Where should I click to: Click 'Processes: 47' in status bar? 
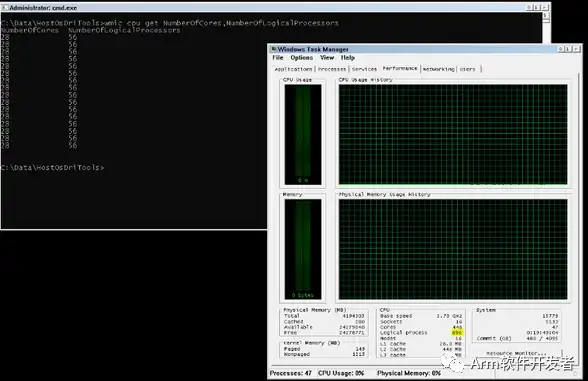291,373
